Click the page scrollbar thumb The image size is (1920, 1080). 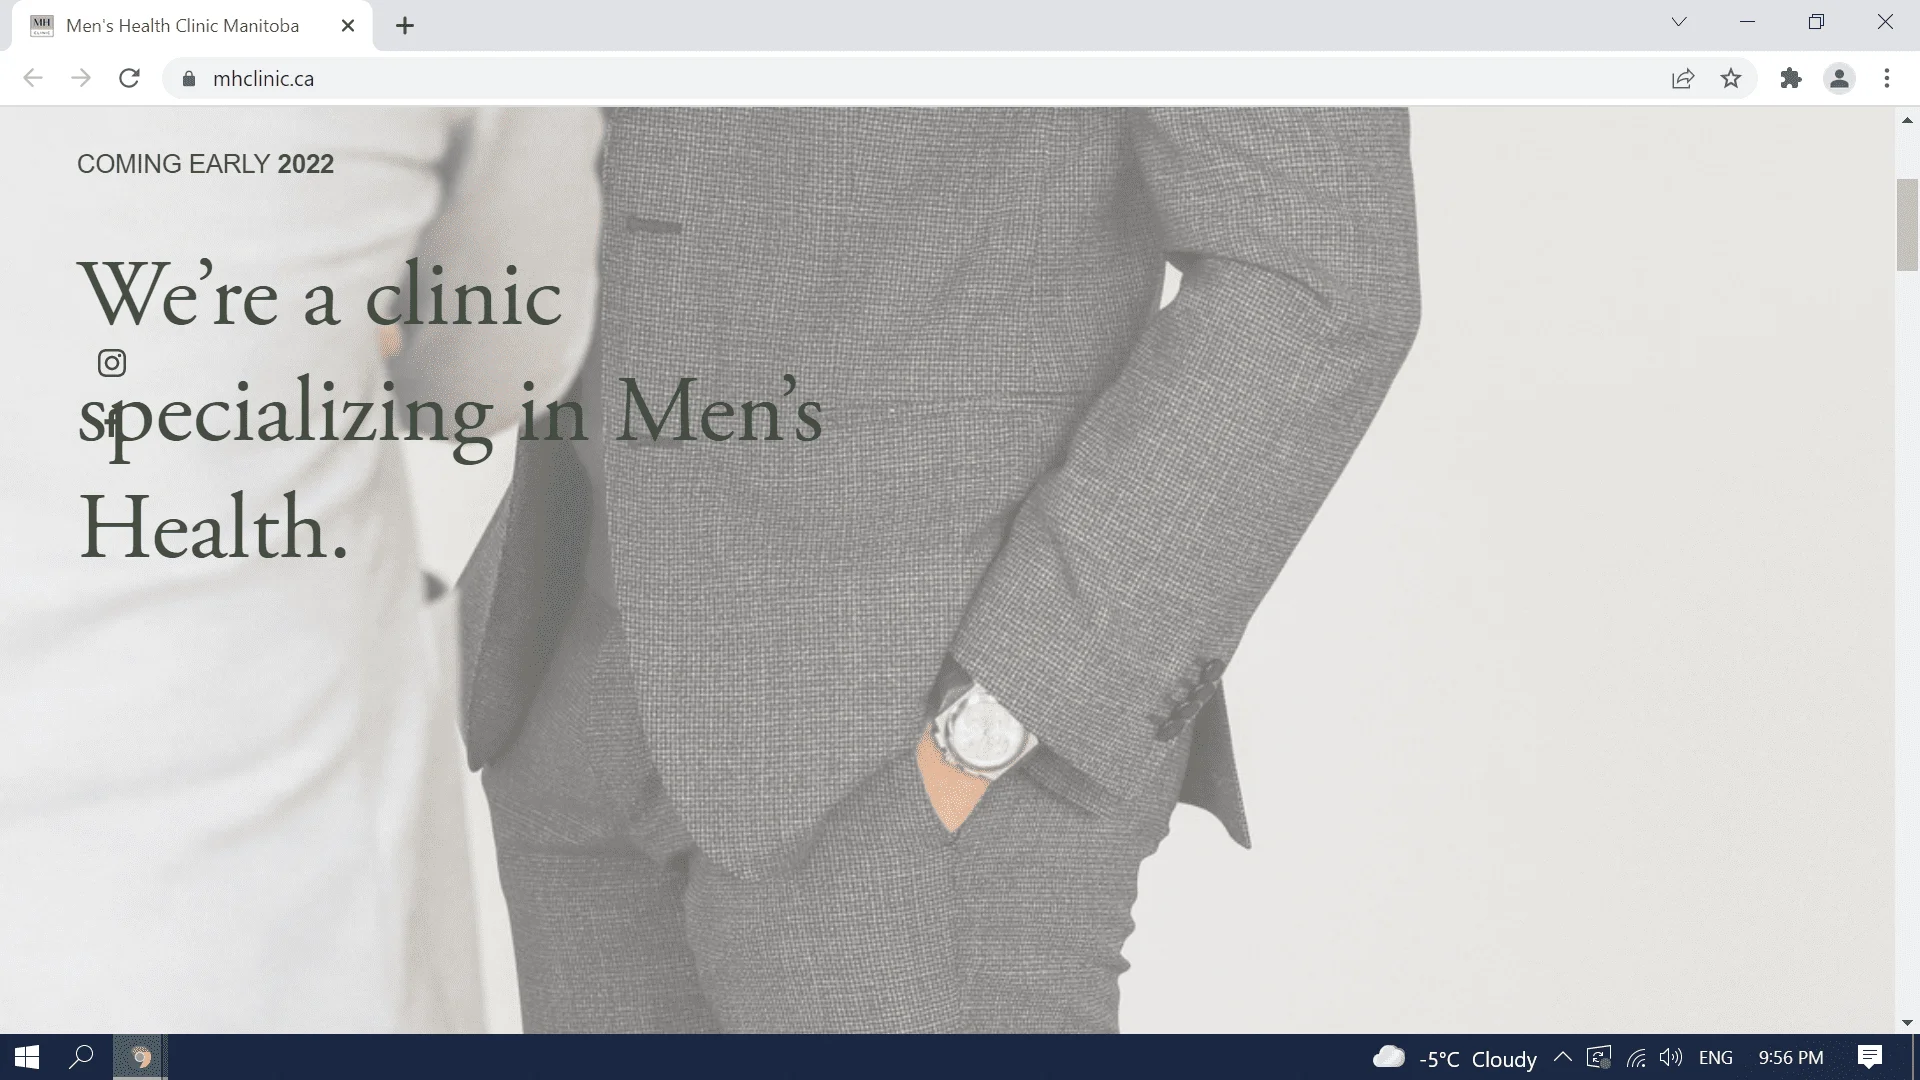pos(1907,225)
